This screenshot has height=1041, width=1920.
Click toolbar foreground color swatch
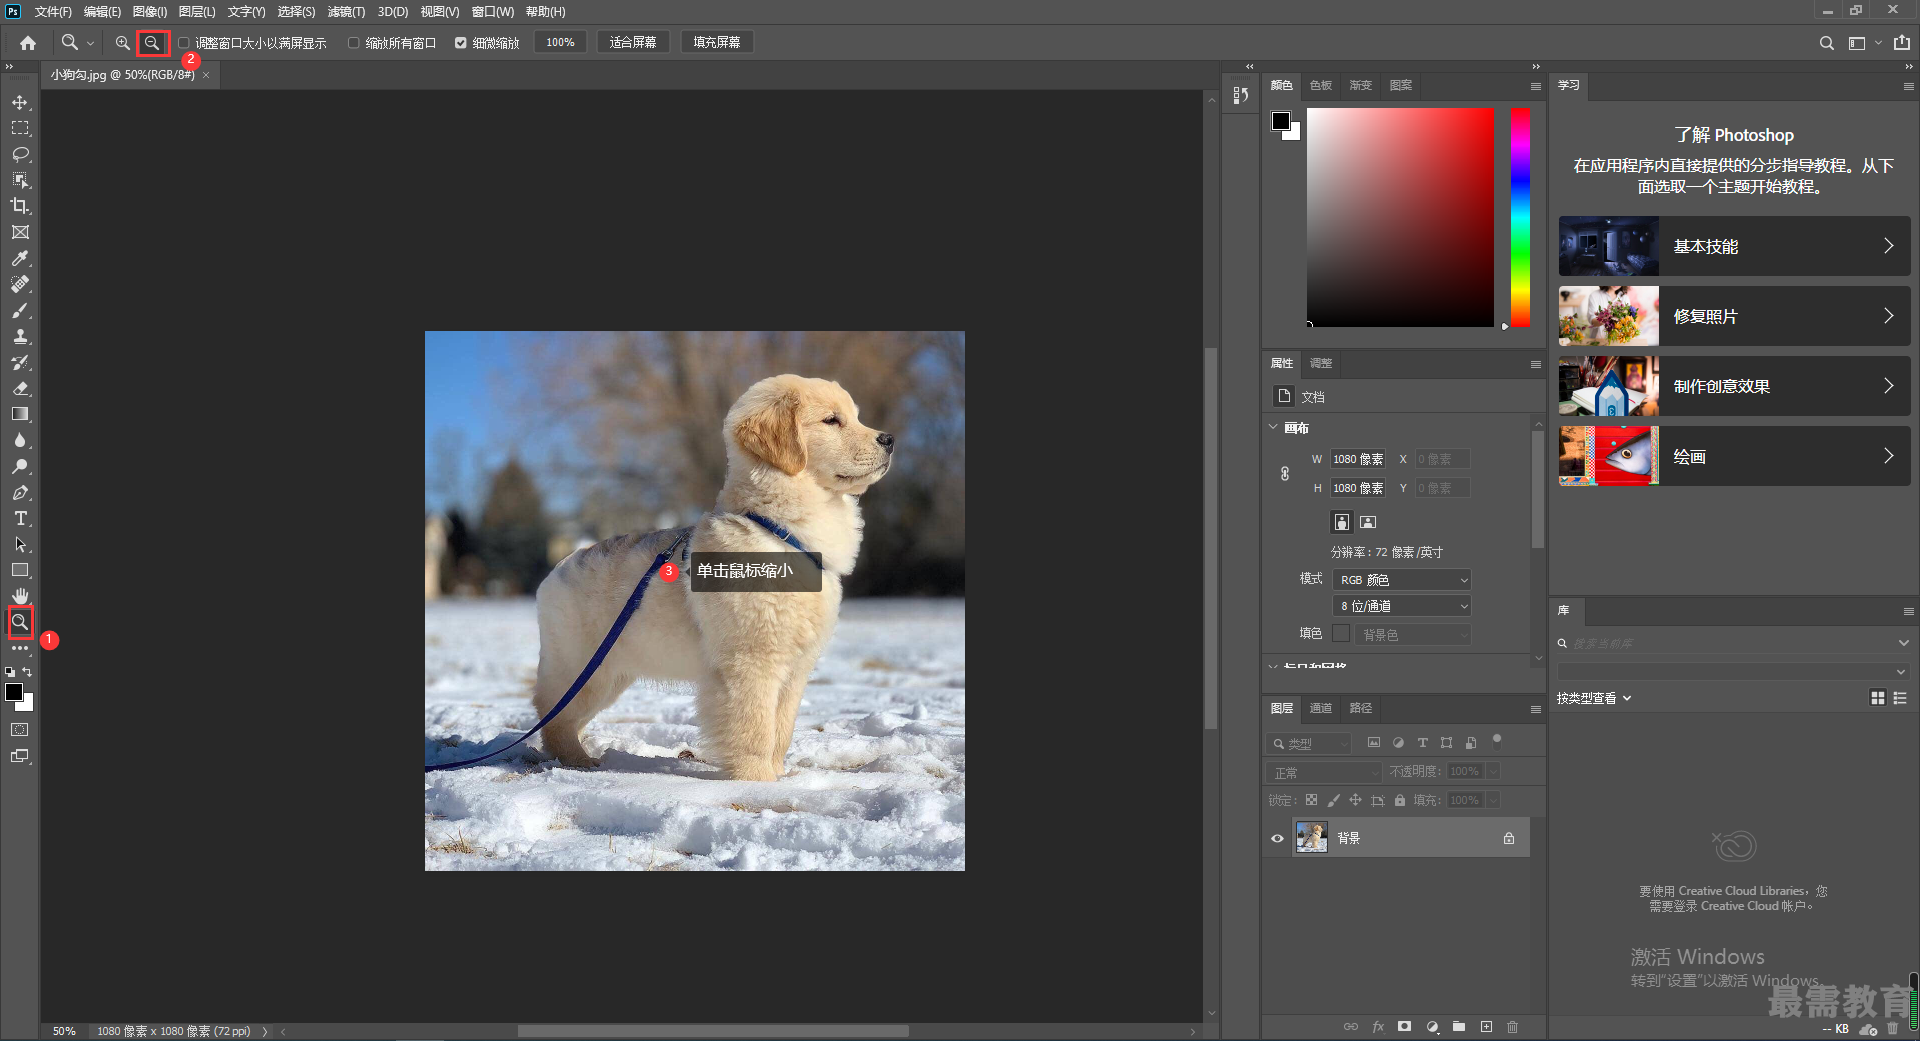tap(14, 693)
